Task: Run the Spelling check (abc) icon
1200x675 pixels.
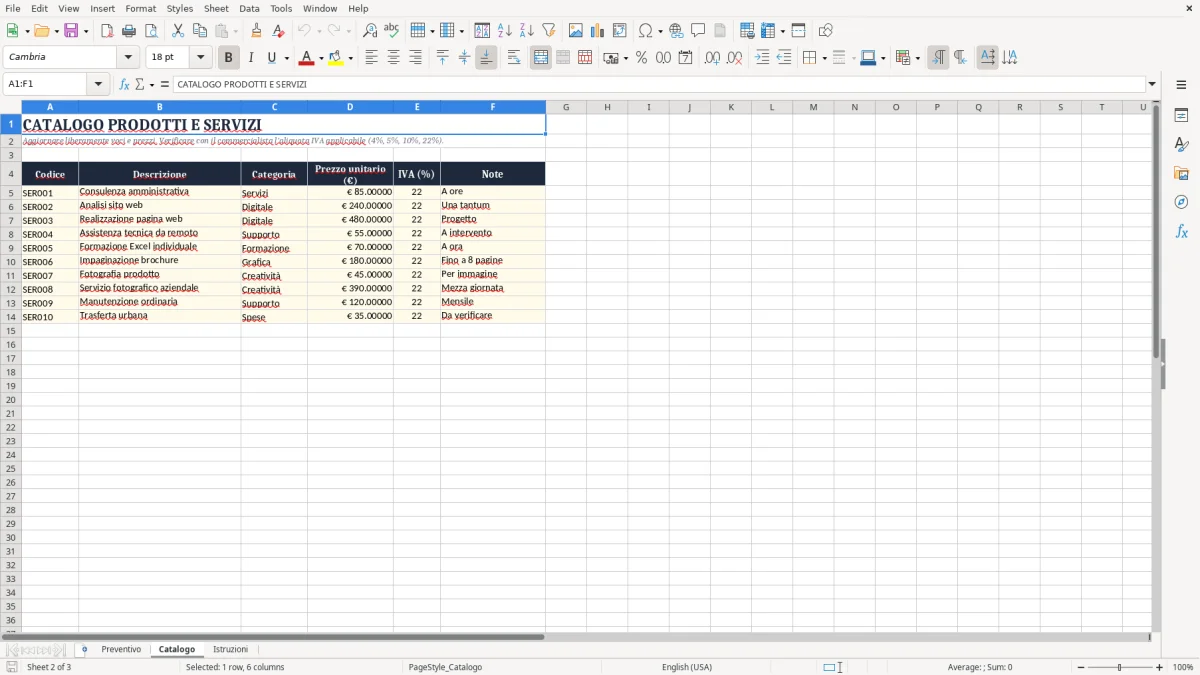Action: [391, 31]
